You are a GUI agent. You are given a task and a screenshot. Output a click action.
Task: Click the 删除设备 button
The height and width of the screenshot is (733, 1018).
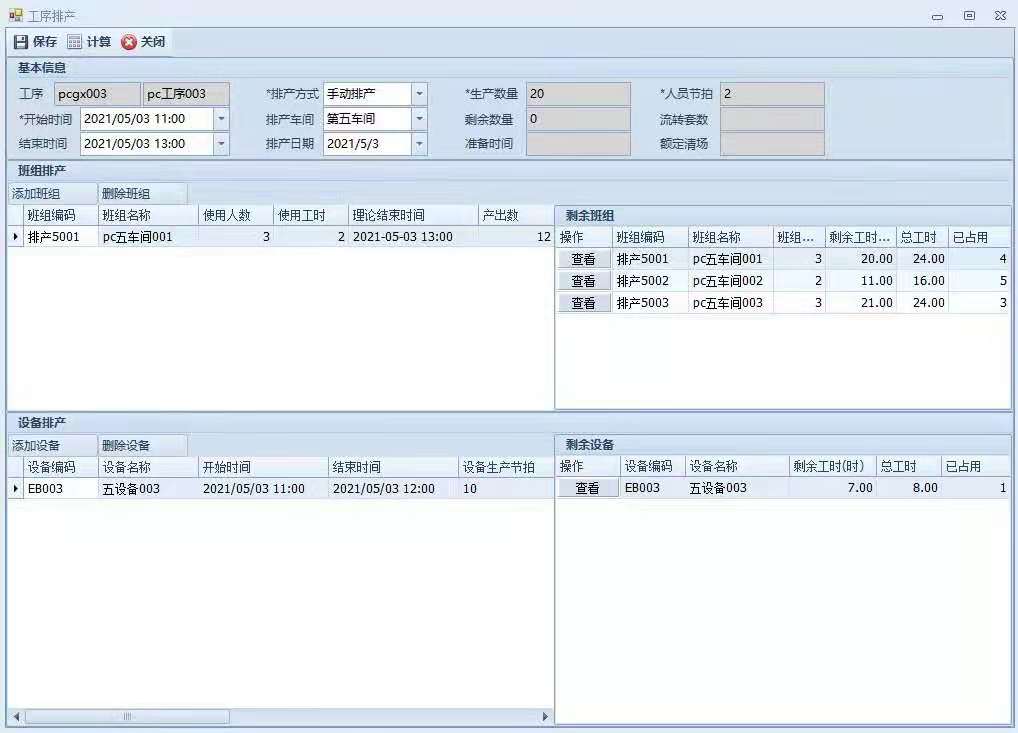click(x=126, y=445)
